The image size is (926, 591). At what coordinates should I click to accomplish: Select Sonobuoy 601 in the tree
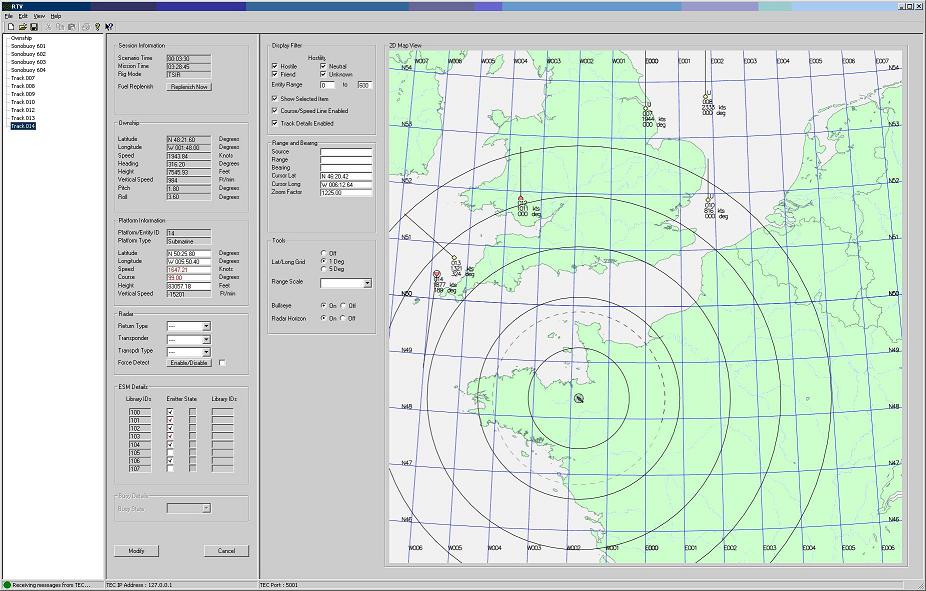(x=28, y=46)
